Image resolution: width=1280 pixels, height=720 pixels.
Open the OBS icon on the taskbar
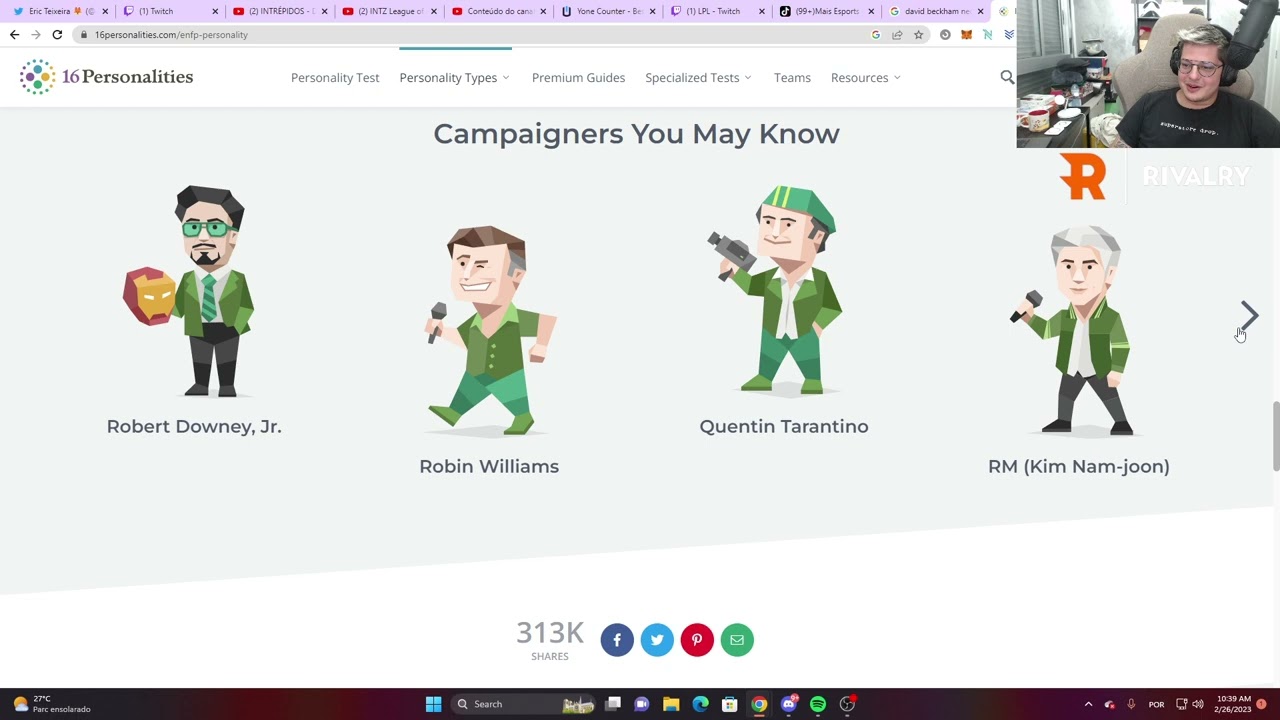[x=847, y=704]
